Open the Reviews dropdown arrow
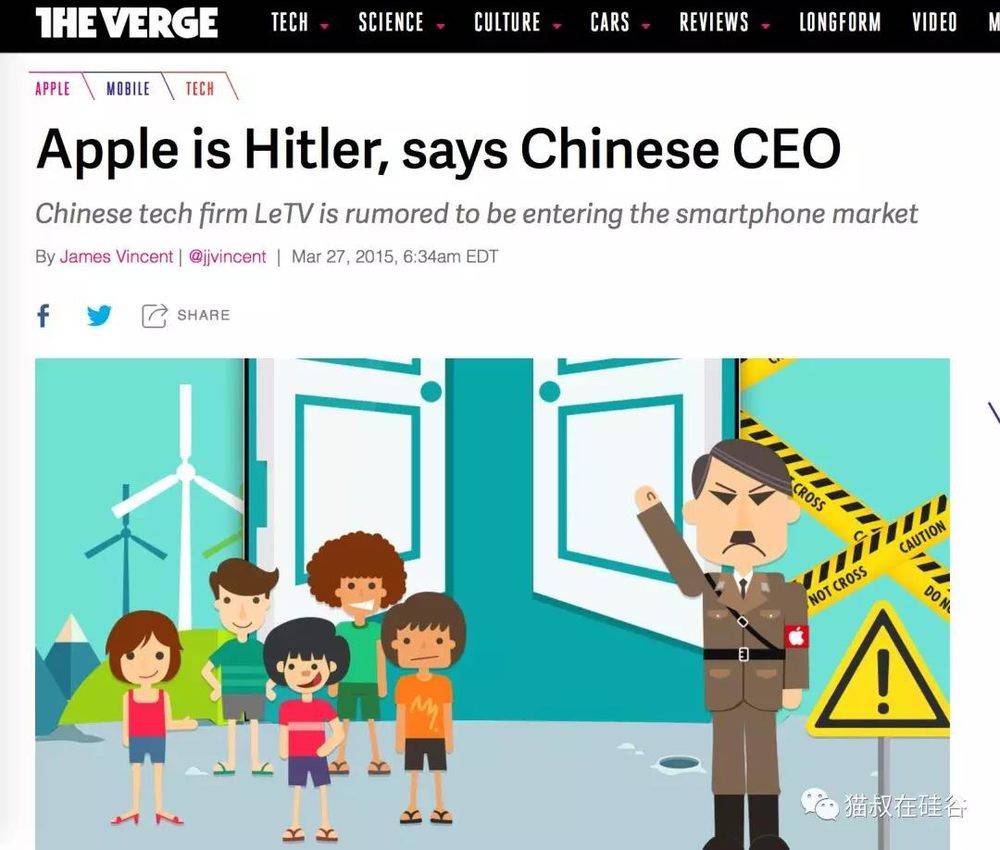Image resolution: width=1000 pixels, height=850 pixels. (x=765, y=27)
